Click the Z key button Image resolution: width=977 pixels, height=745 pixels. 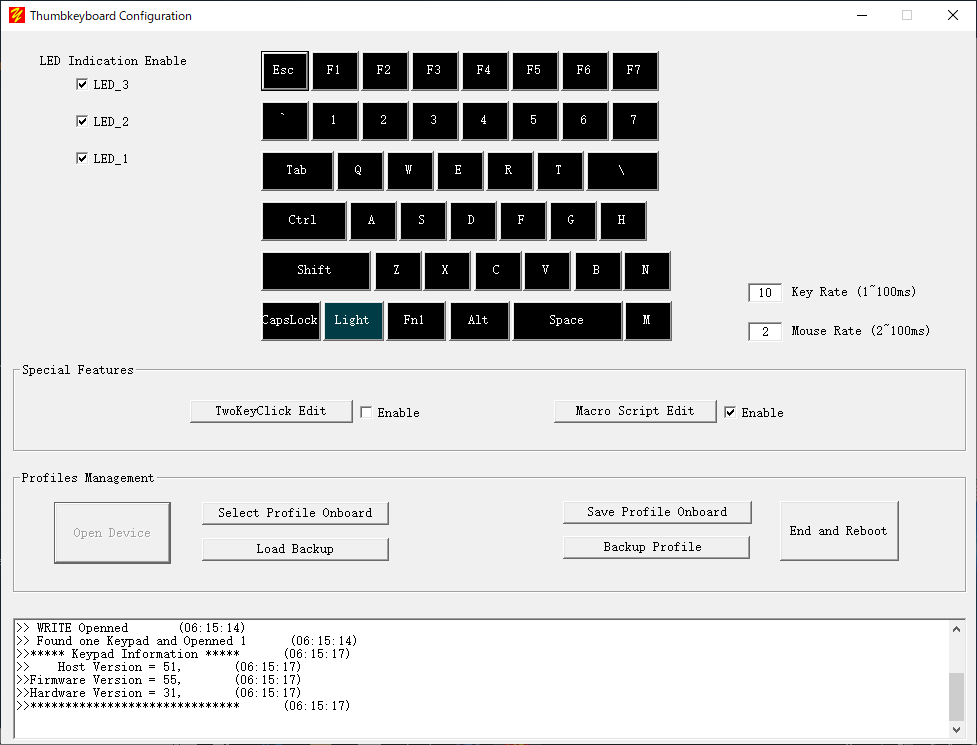[398, 271]
